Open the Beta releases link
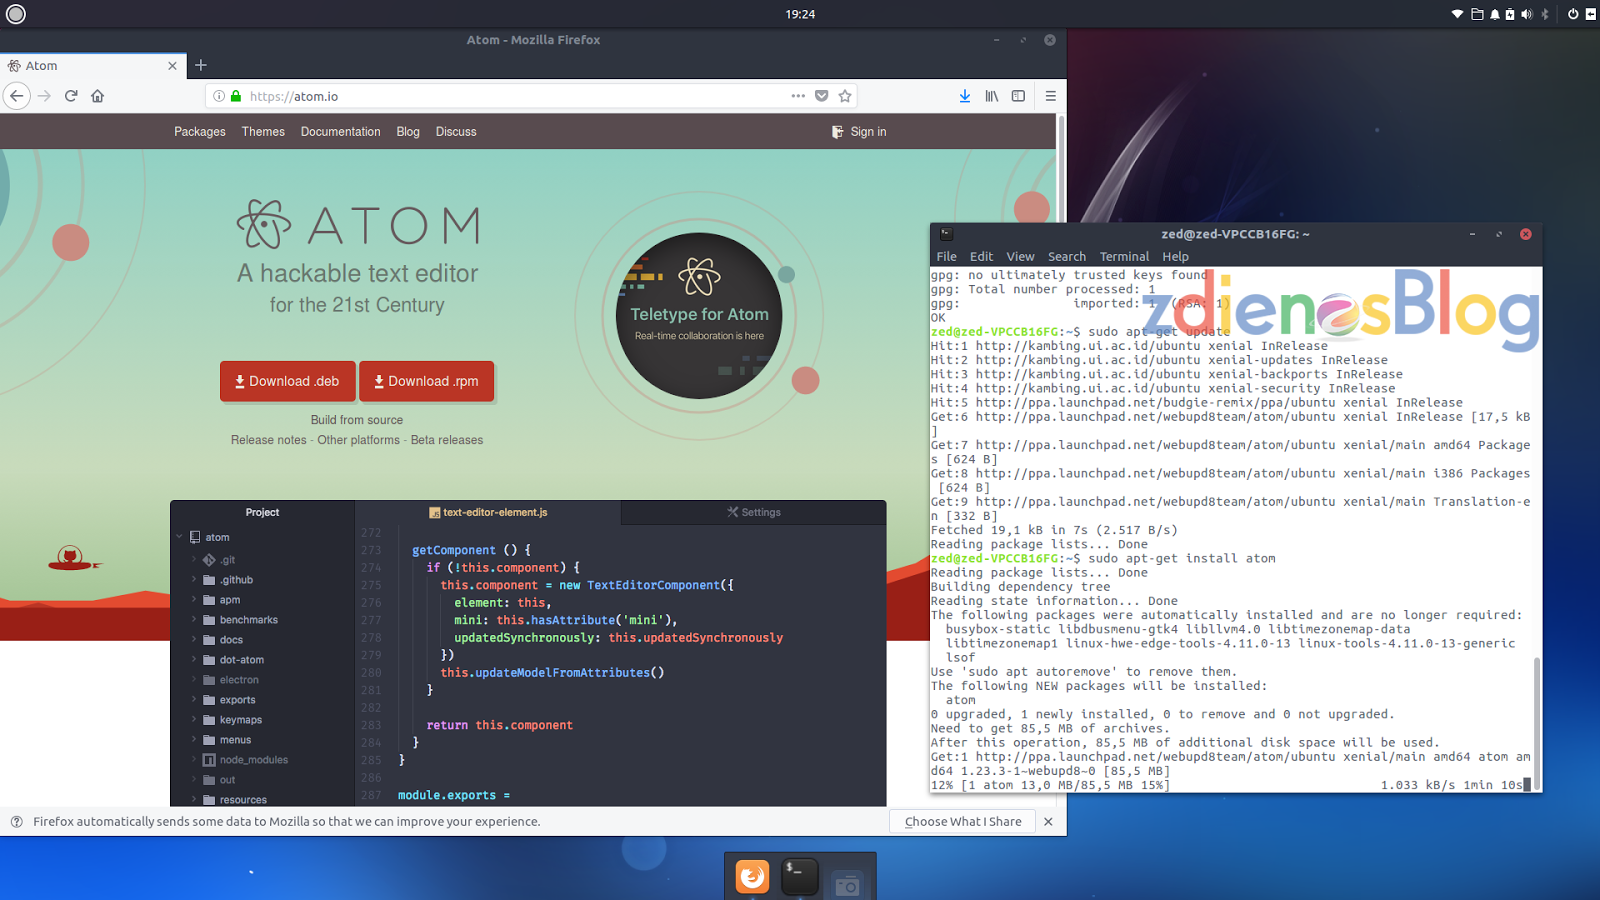Viewport: 1600px width, 900px height. (447, 440)
